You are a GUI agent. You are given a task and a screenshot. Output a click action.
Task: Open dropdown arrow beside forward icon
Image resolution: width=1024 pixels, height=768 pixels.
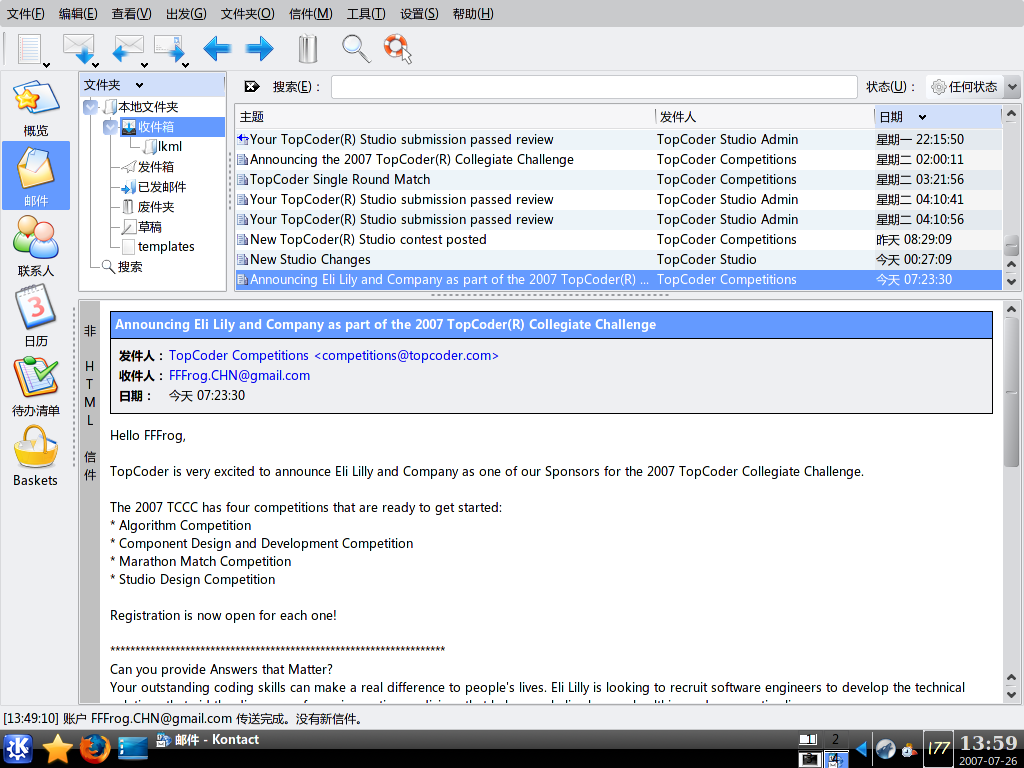185,65
